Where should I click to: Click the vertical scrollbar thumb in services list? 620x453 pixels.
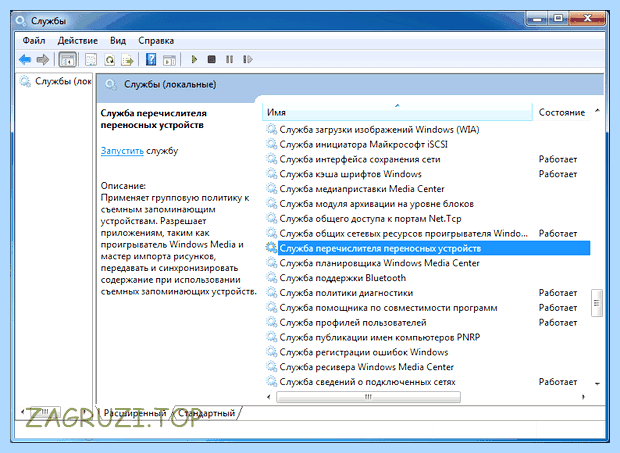point(596,303)
